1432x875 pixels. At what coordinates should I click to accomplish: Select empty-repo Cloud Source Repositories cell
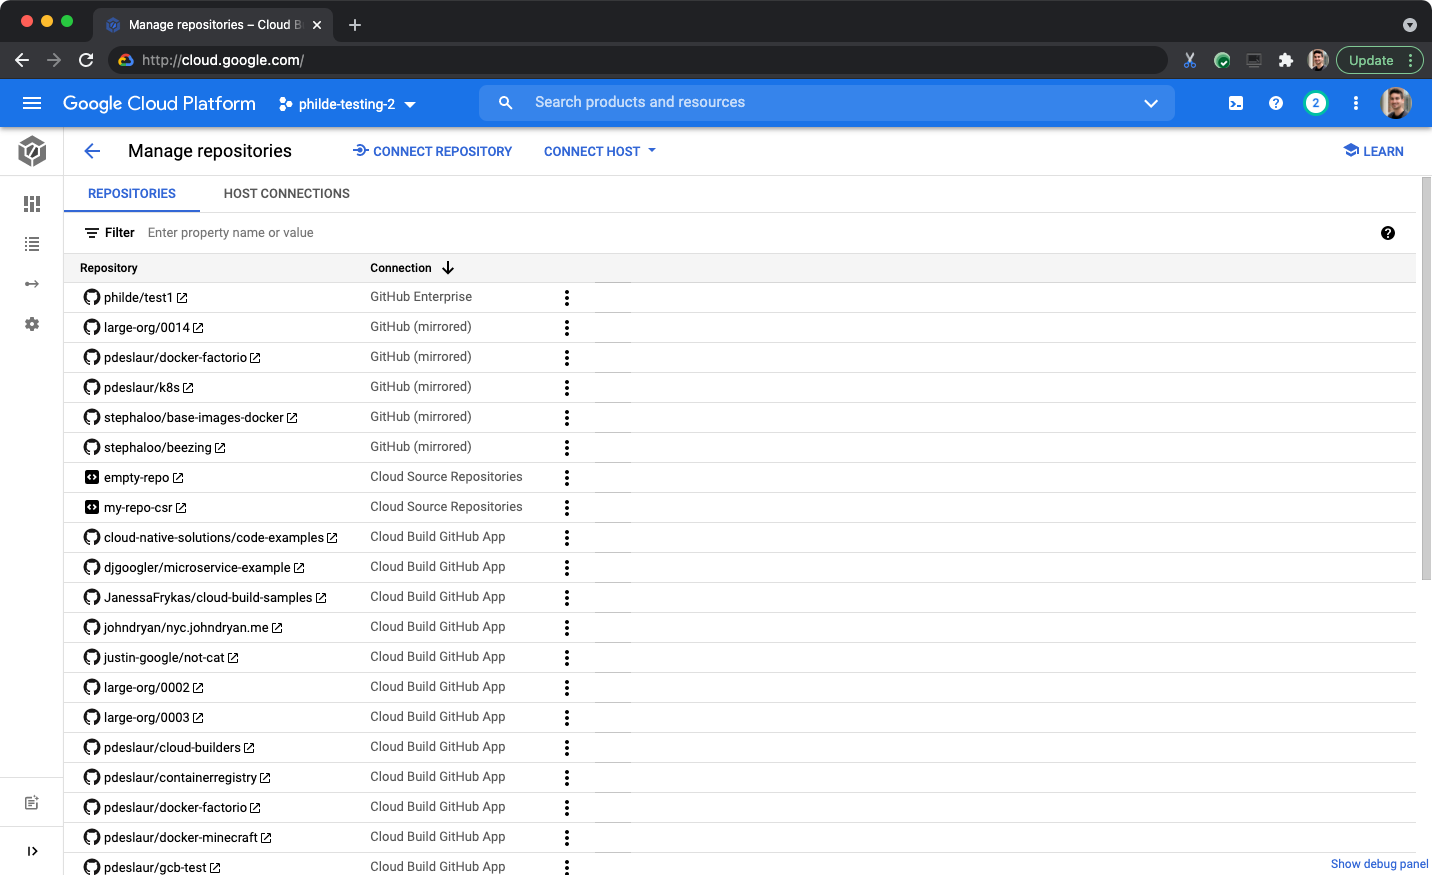446,477
